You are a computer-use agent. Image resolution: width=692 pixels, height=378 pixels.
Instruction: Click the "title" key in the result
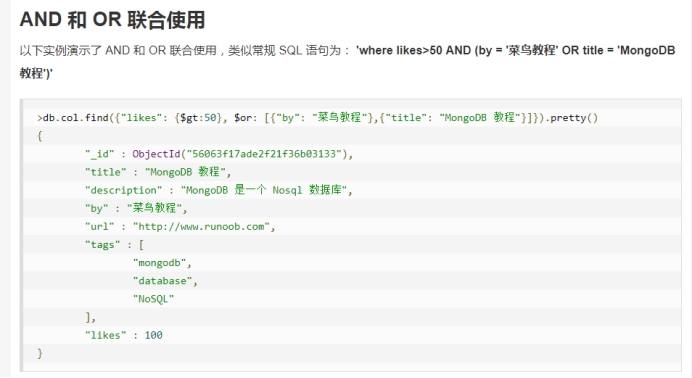tap(105, 172)
